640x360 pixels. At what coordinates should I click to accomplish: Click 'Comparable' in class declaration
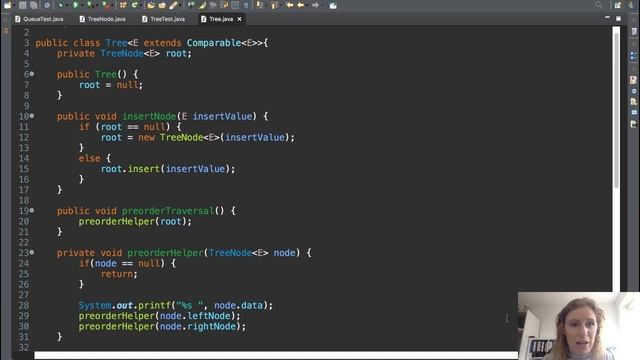pyautogui.click(x=214, y=43)
